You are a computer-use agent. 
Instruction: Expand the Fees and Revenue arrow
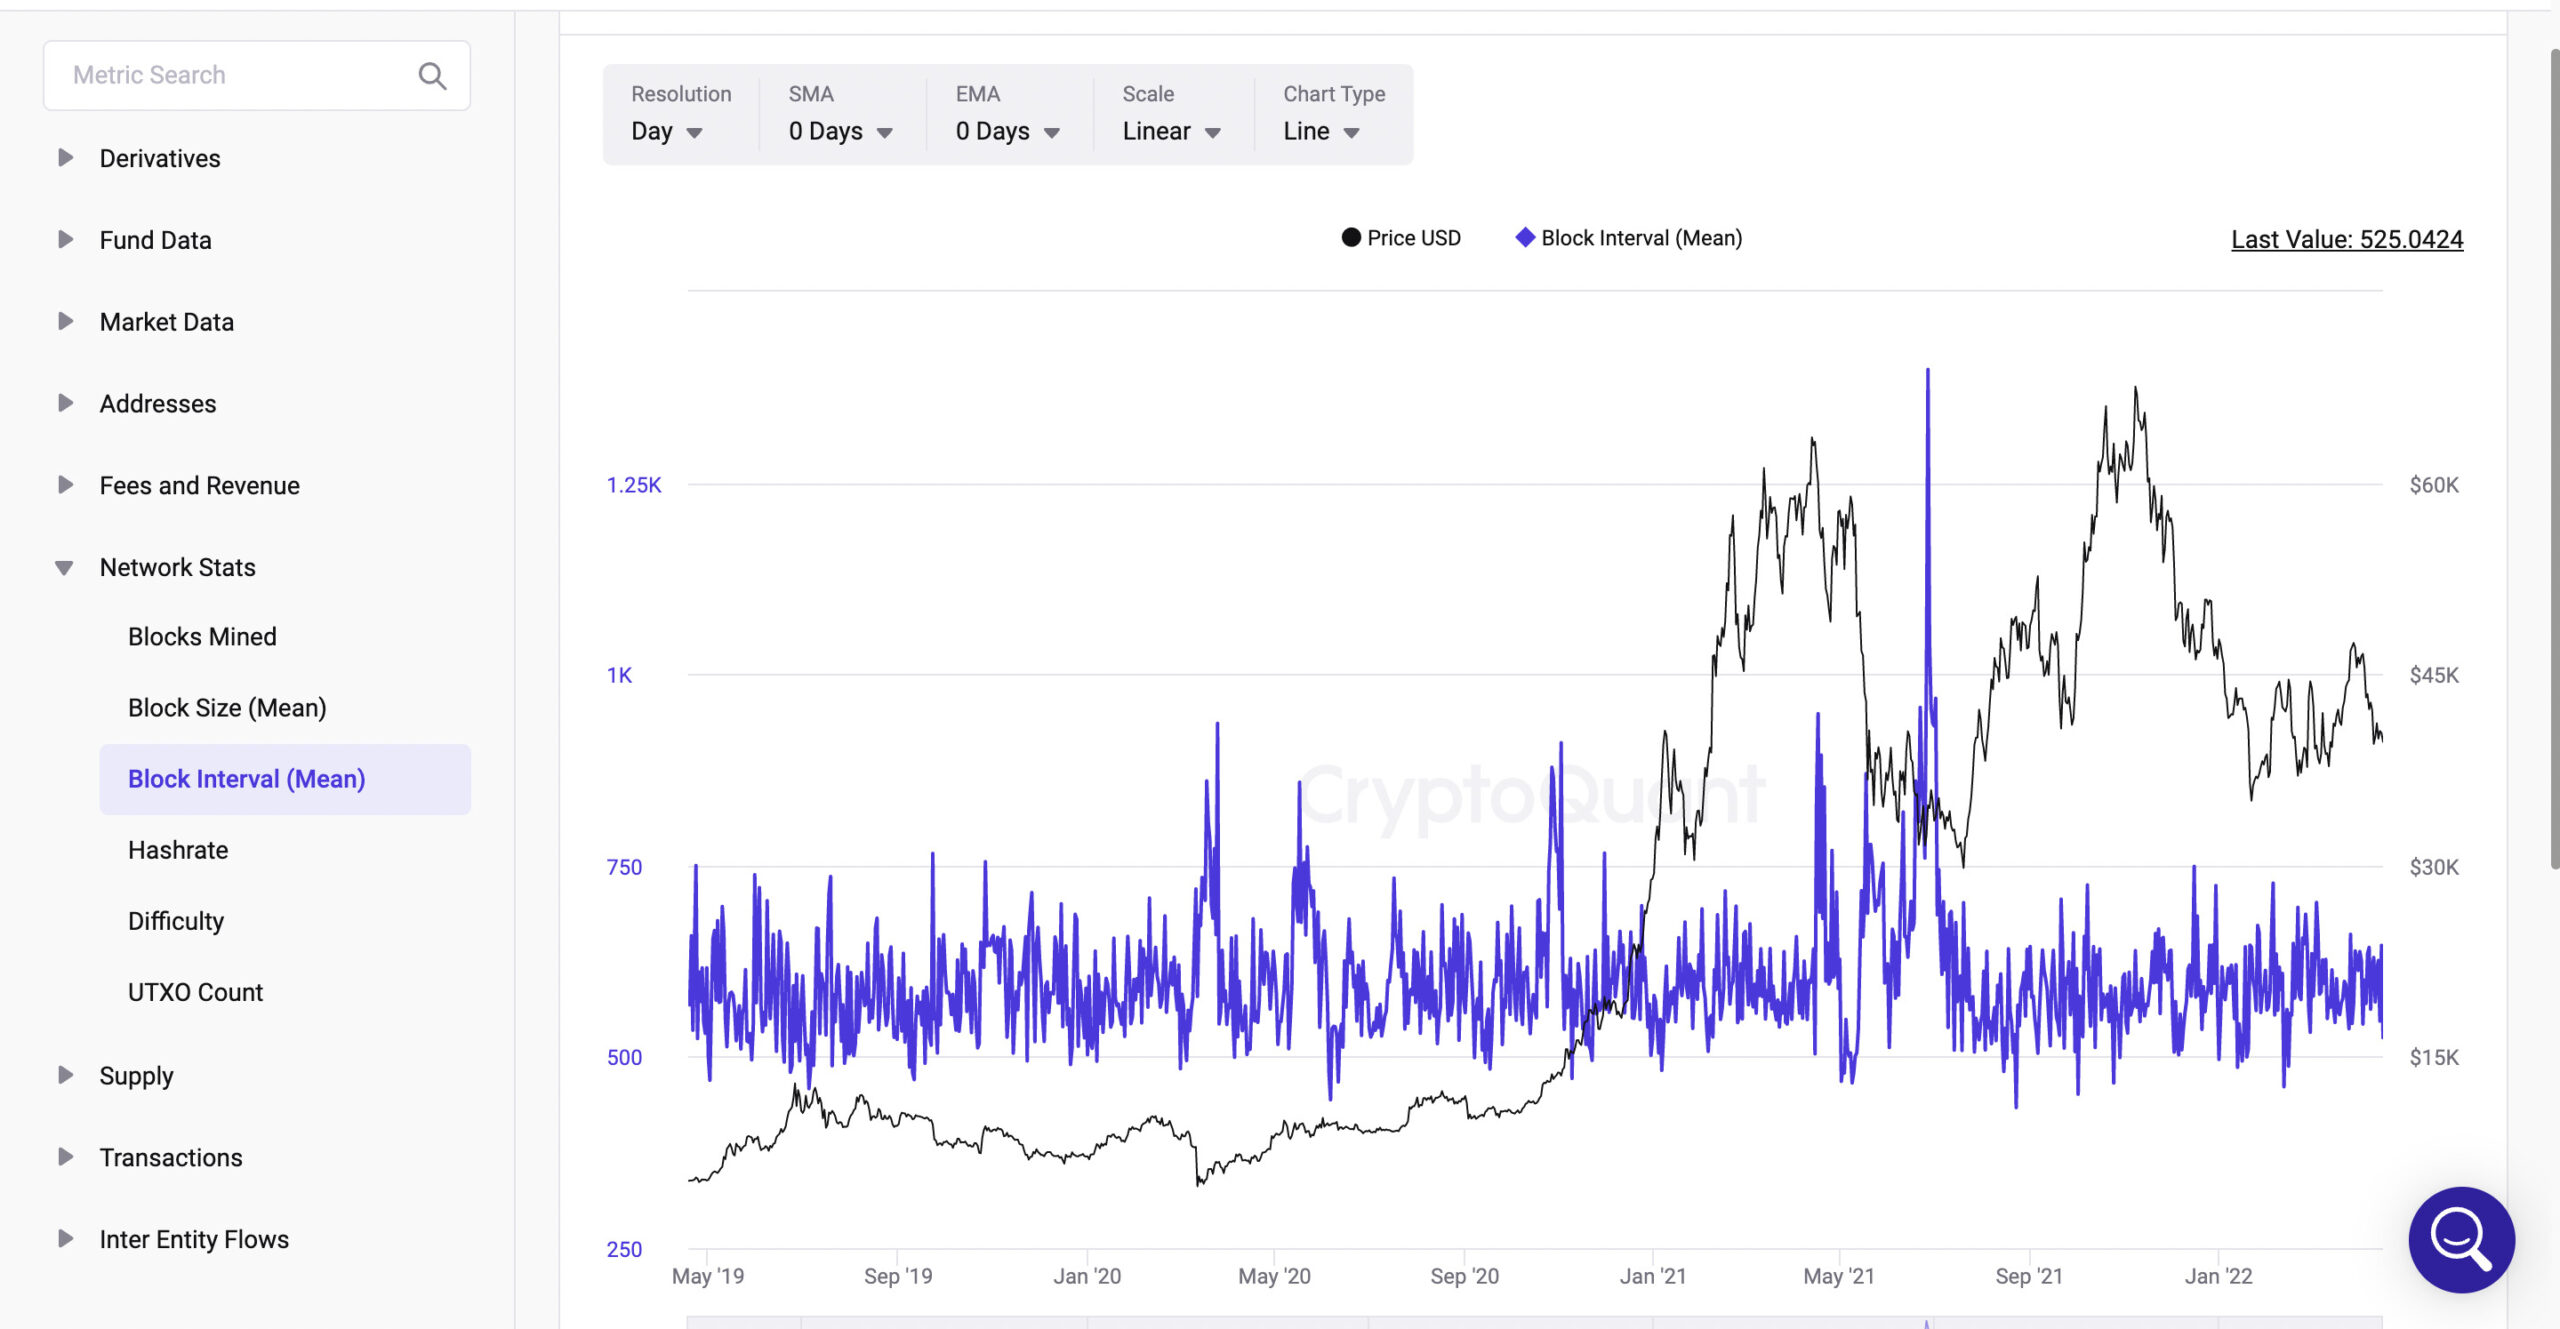click(x=65, y=485)
